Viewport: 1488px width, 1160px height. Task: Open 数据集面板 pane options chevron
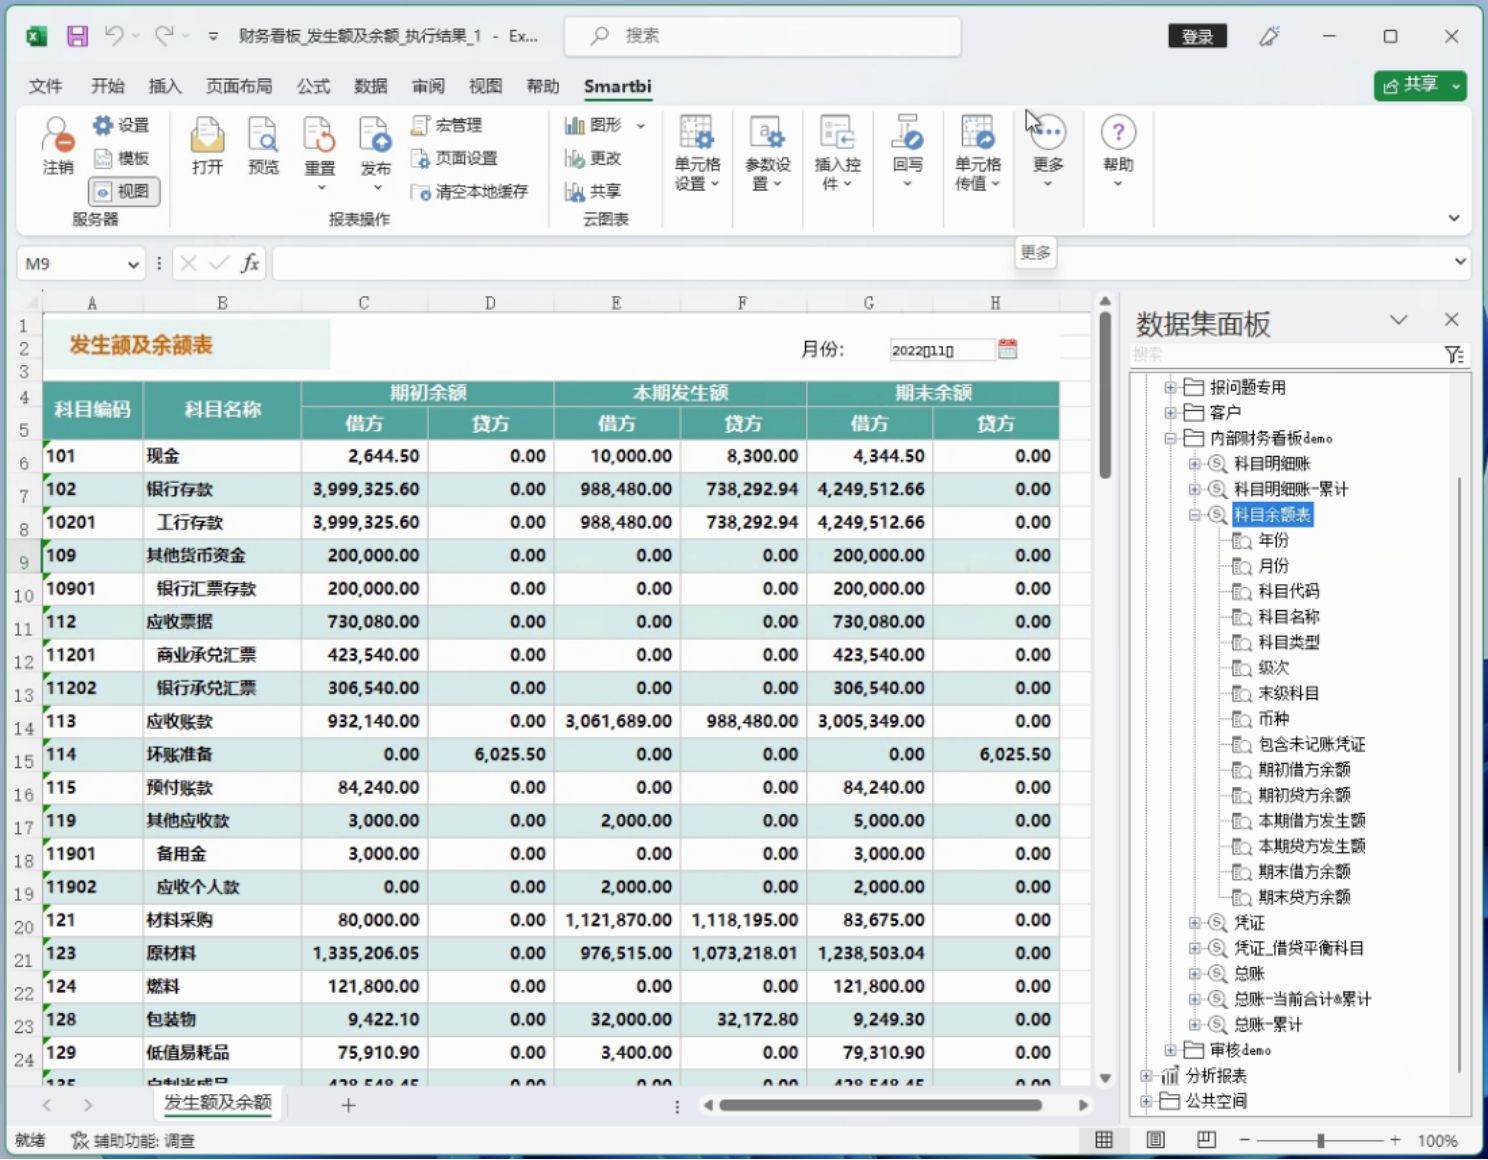click(x=1399, y=320)
